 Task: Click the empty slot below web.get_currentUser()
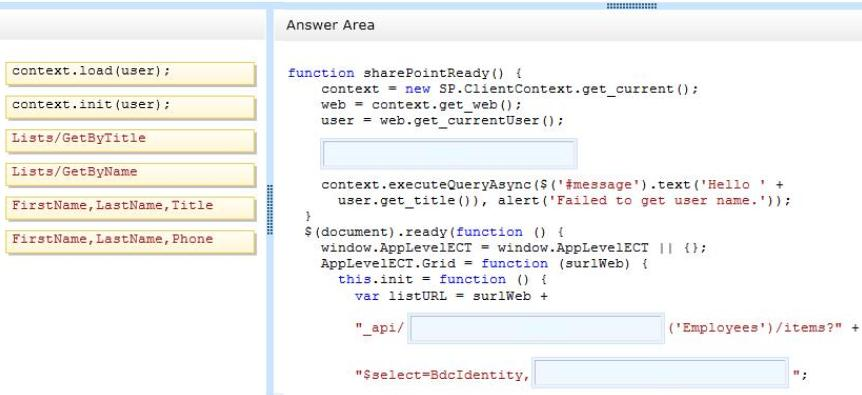tap(449, 153)
